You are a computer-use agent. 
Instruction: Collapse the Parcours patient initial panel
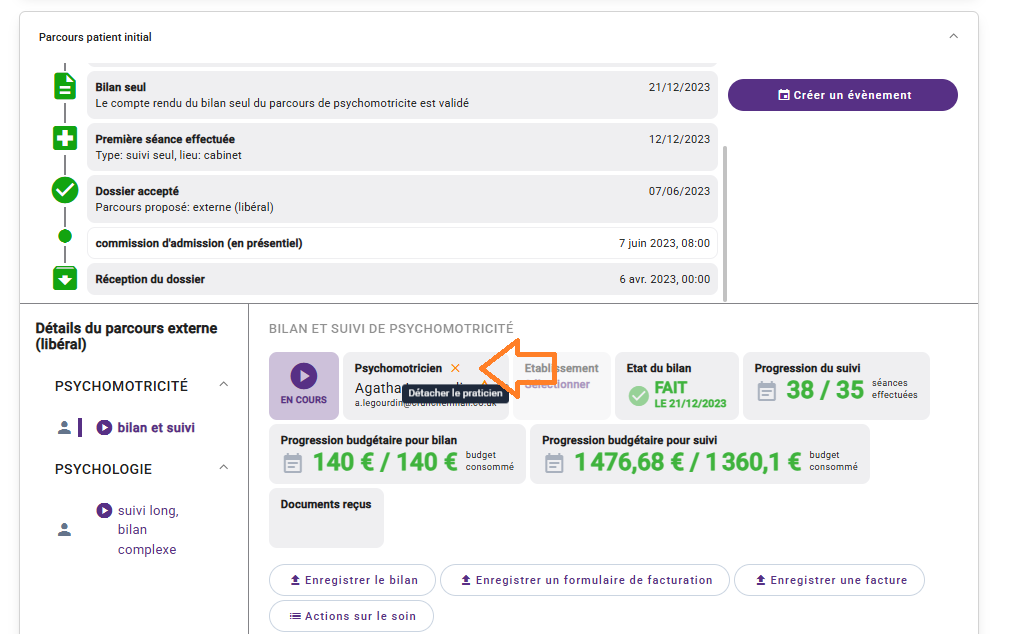(x=953, y=37)
